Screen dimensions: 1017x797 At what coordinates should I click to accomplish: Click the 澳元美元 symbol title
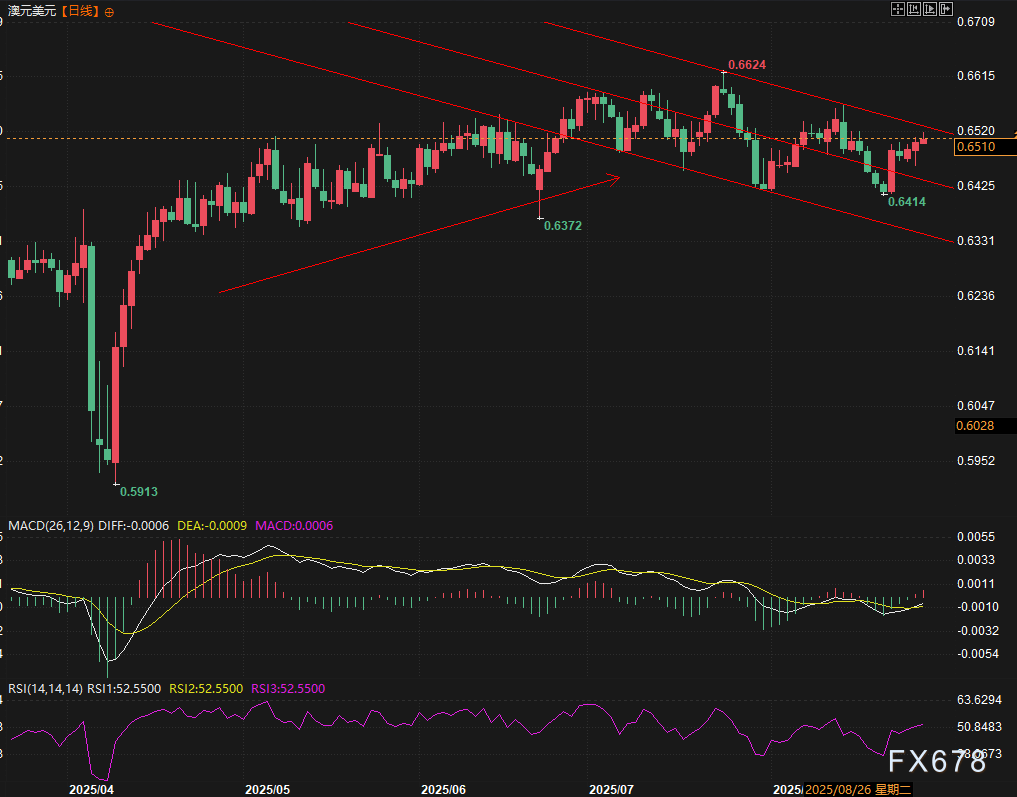point(32,12)
